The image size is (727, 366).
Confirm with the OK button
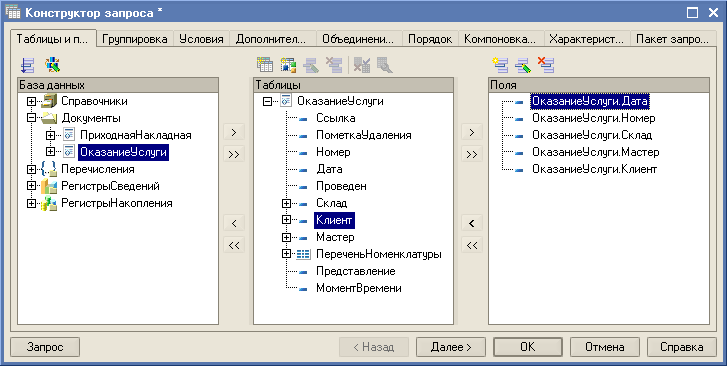[528, 347]
